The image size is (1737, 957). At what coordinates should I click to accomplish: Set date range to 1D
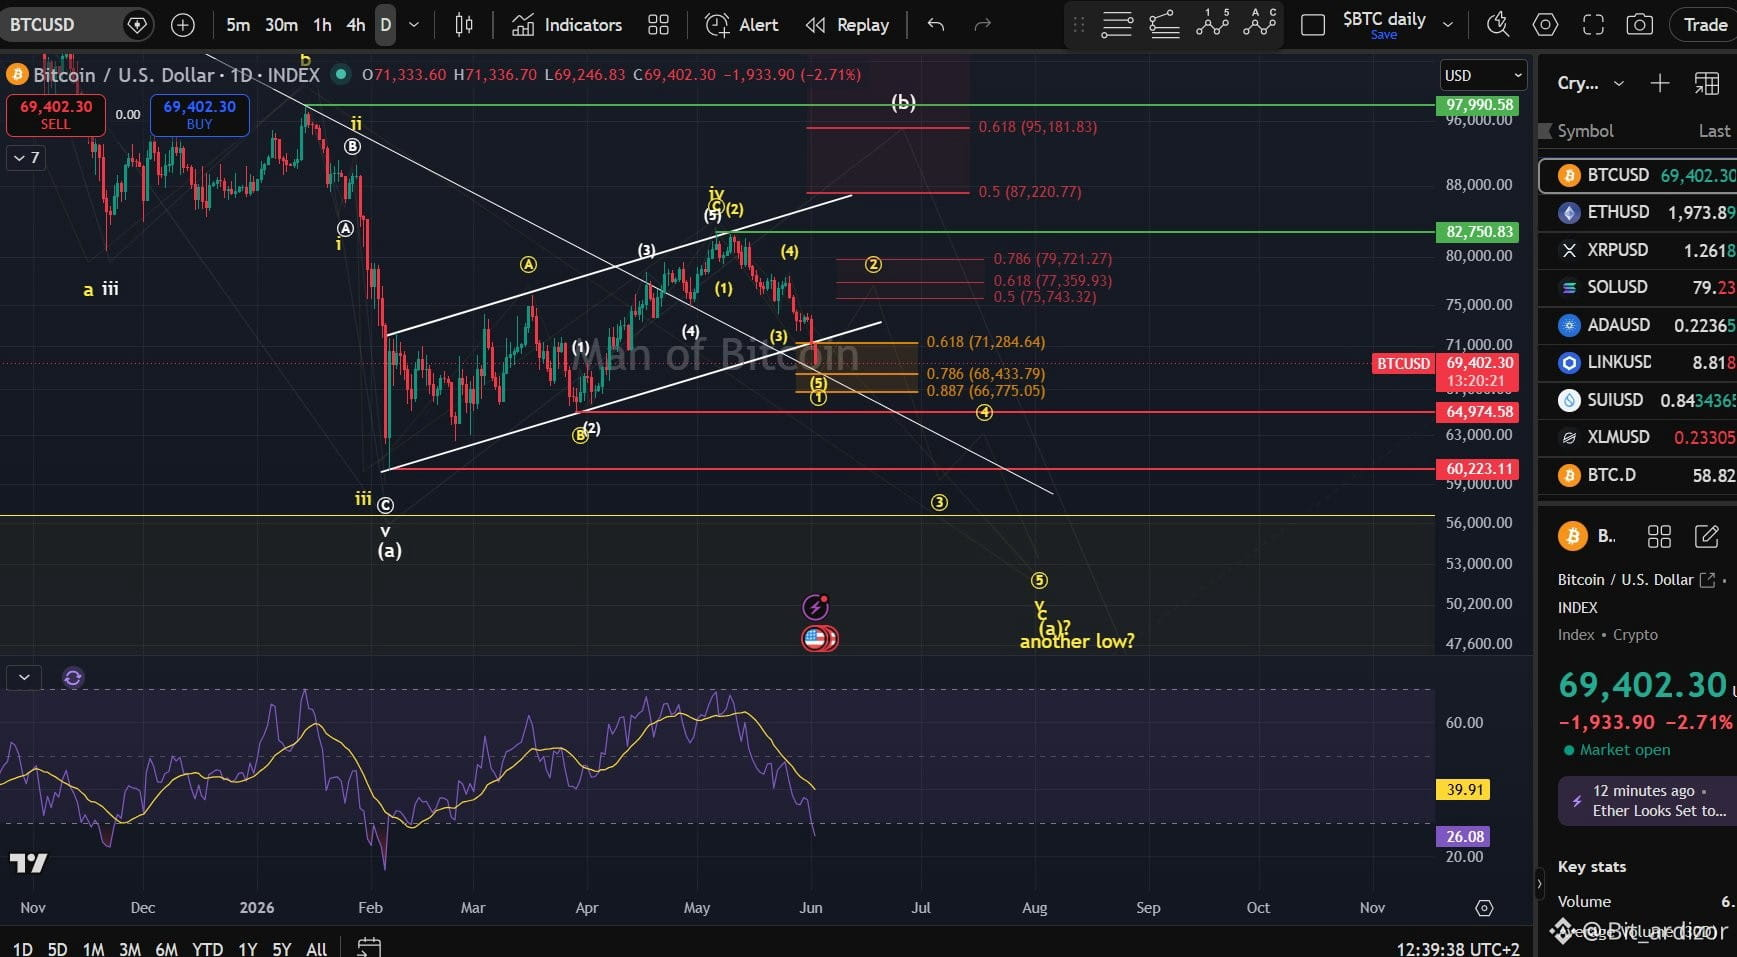[22, 949]
